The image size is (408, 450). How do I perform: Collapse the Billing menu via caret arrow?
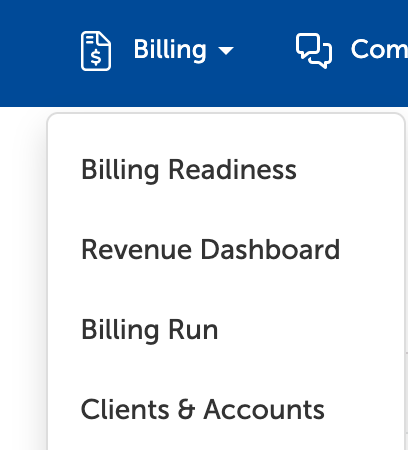[x=226, y=51]
